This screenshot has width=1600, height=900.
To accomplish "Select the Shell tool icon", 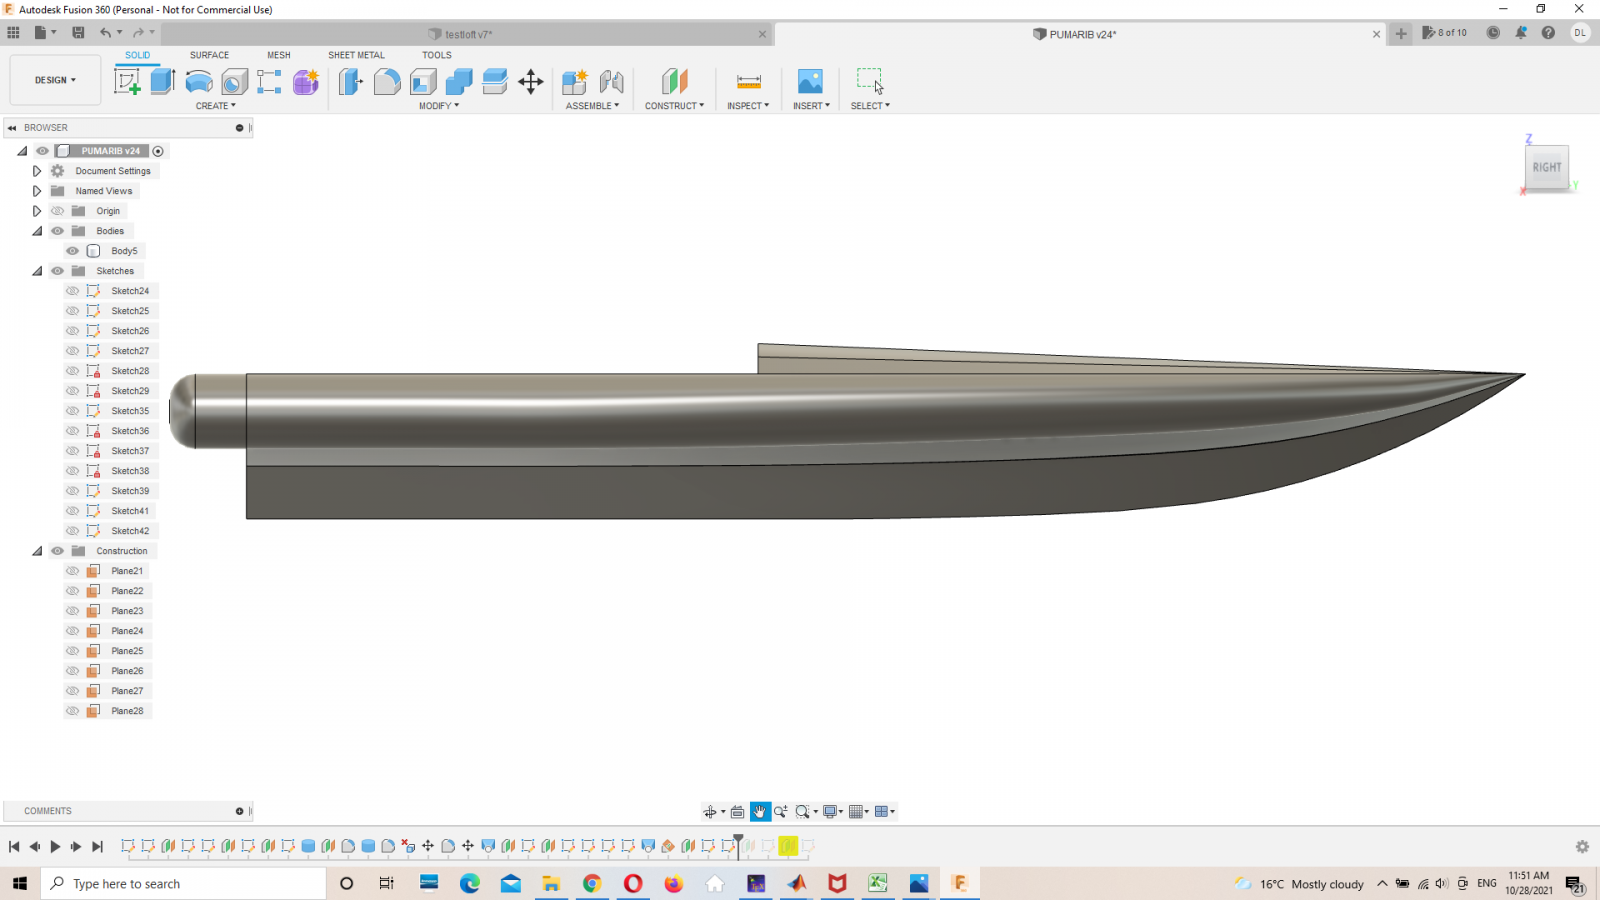I will (423, 82).
